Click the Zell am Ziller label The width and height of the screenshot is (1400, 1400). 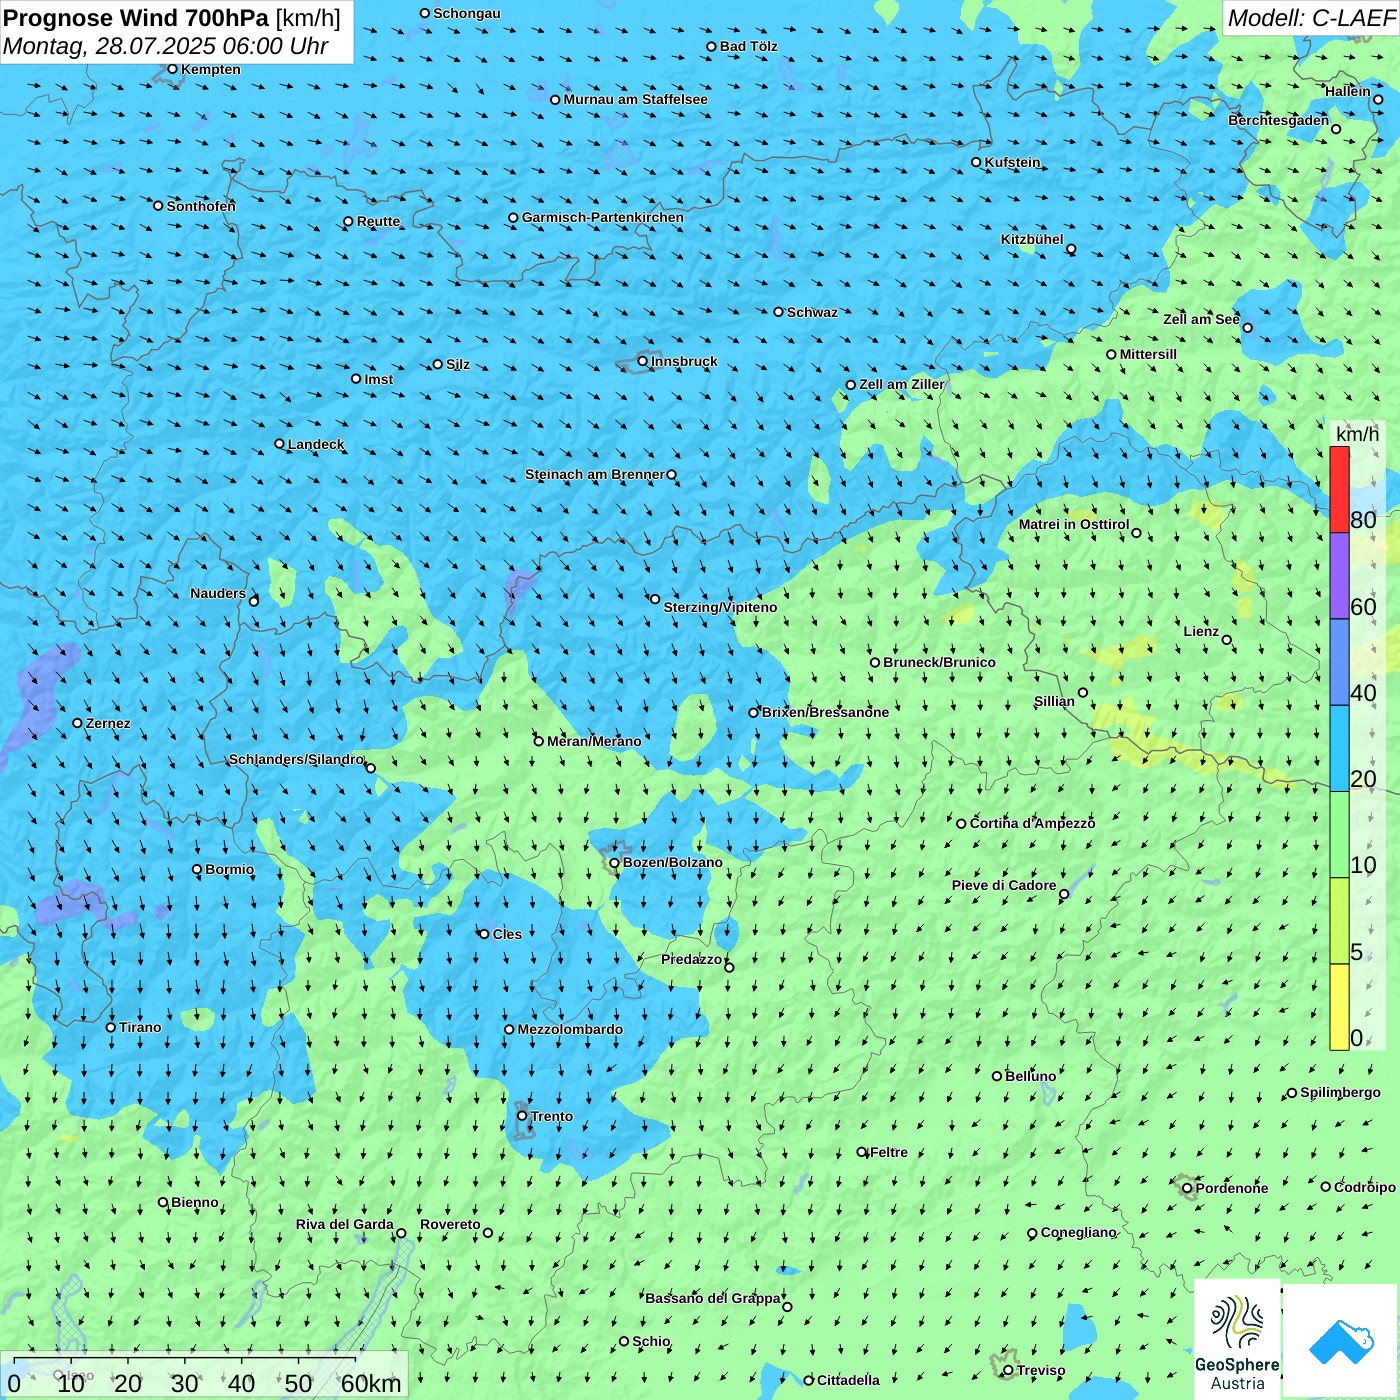pyautogui.click(x=901, y=384)
